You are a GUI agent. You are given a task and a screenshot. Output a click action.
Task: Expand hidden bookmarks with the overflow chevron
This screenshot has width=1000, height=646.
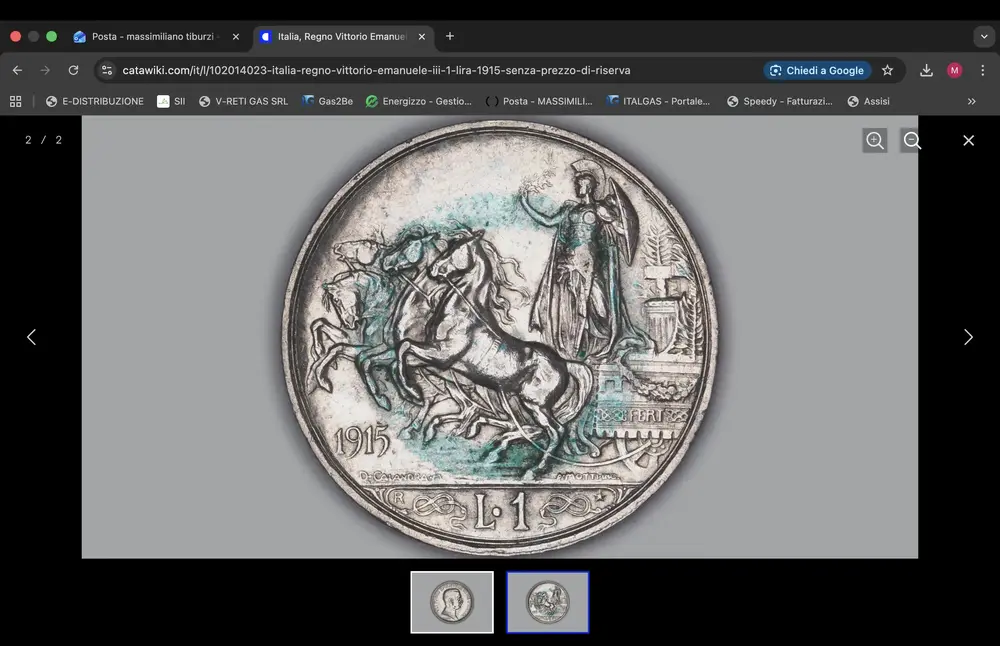[971, 101]
